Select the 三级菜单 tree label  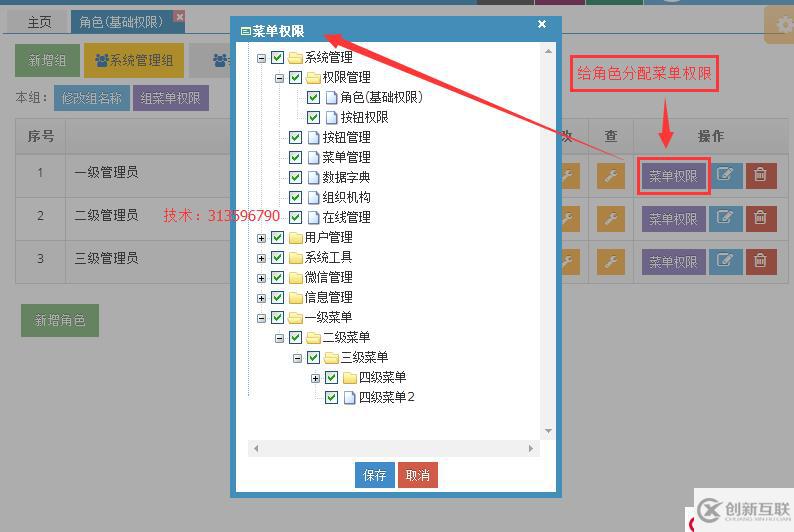click(364, 358)
